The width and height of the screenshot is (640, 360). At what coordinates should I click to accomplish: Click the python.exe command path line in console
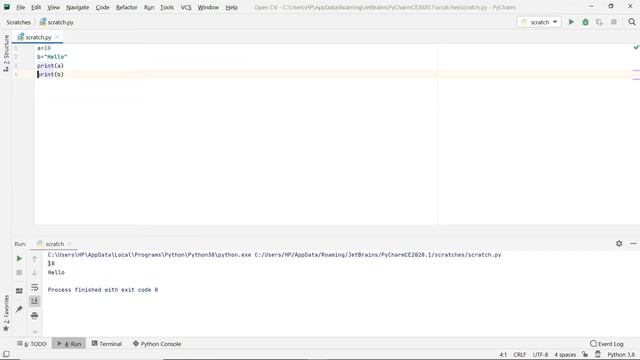[x=274, y=255]
